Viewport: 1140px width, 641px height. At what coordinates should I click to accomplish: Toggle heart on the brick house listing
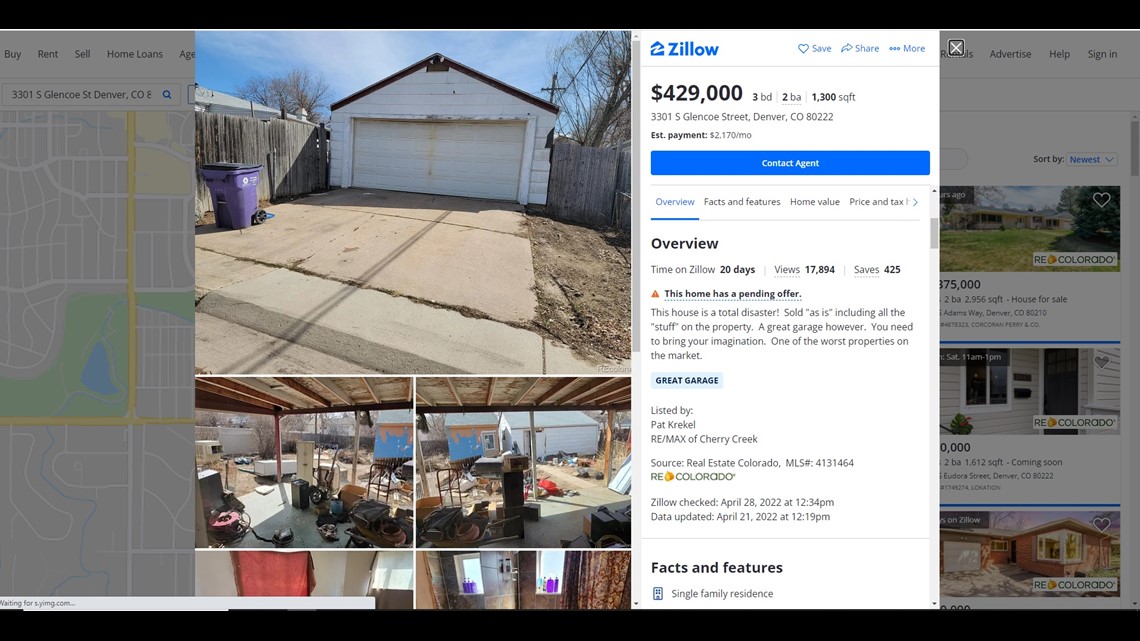[1101, 524]
